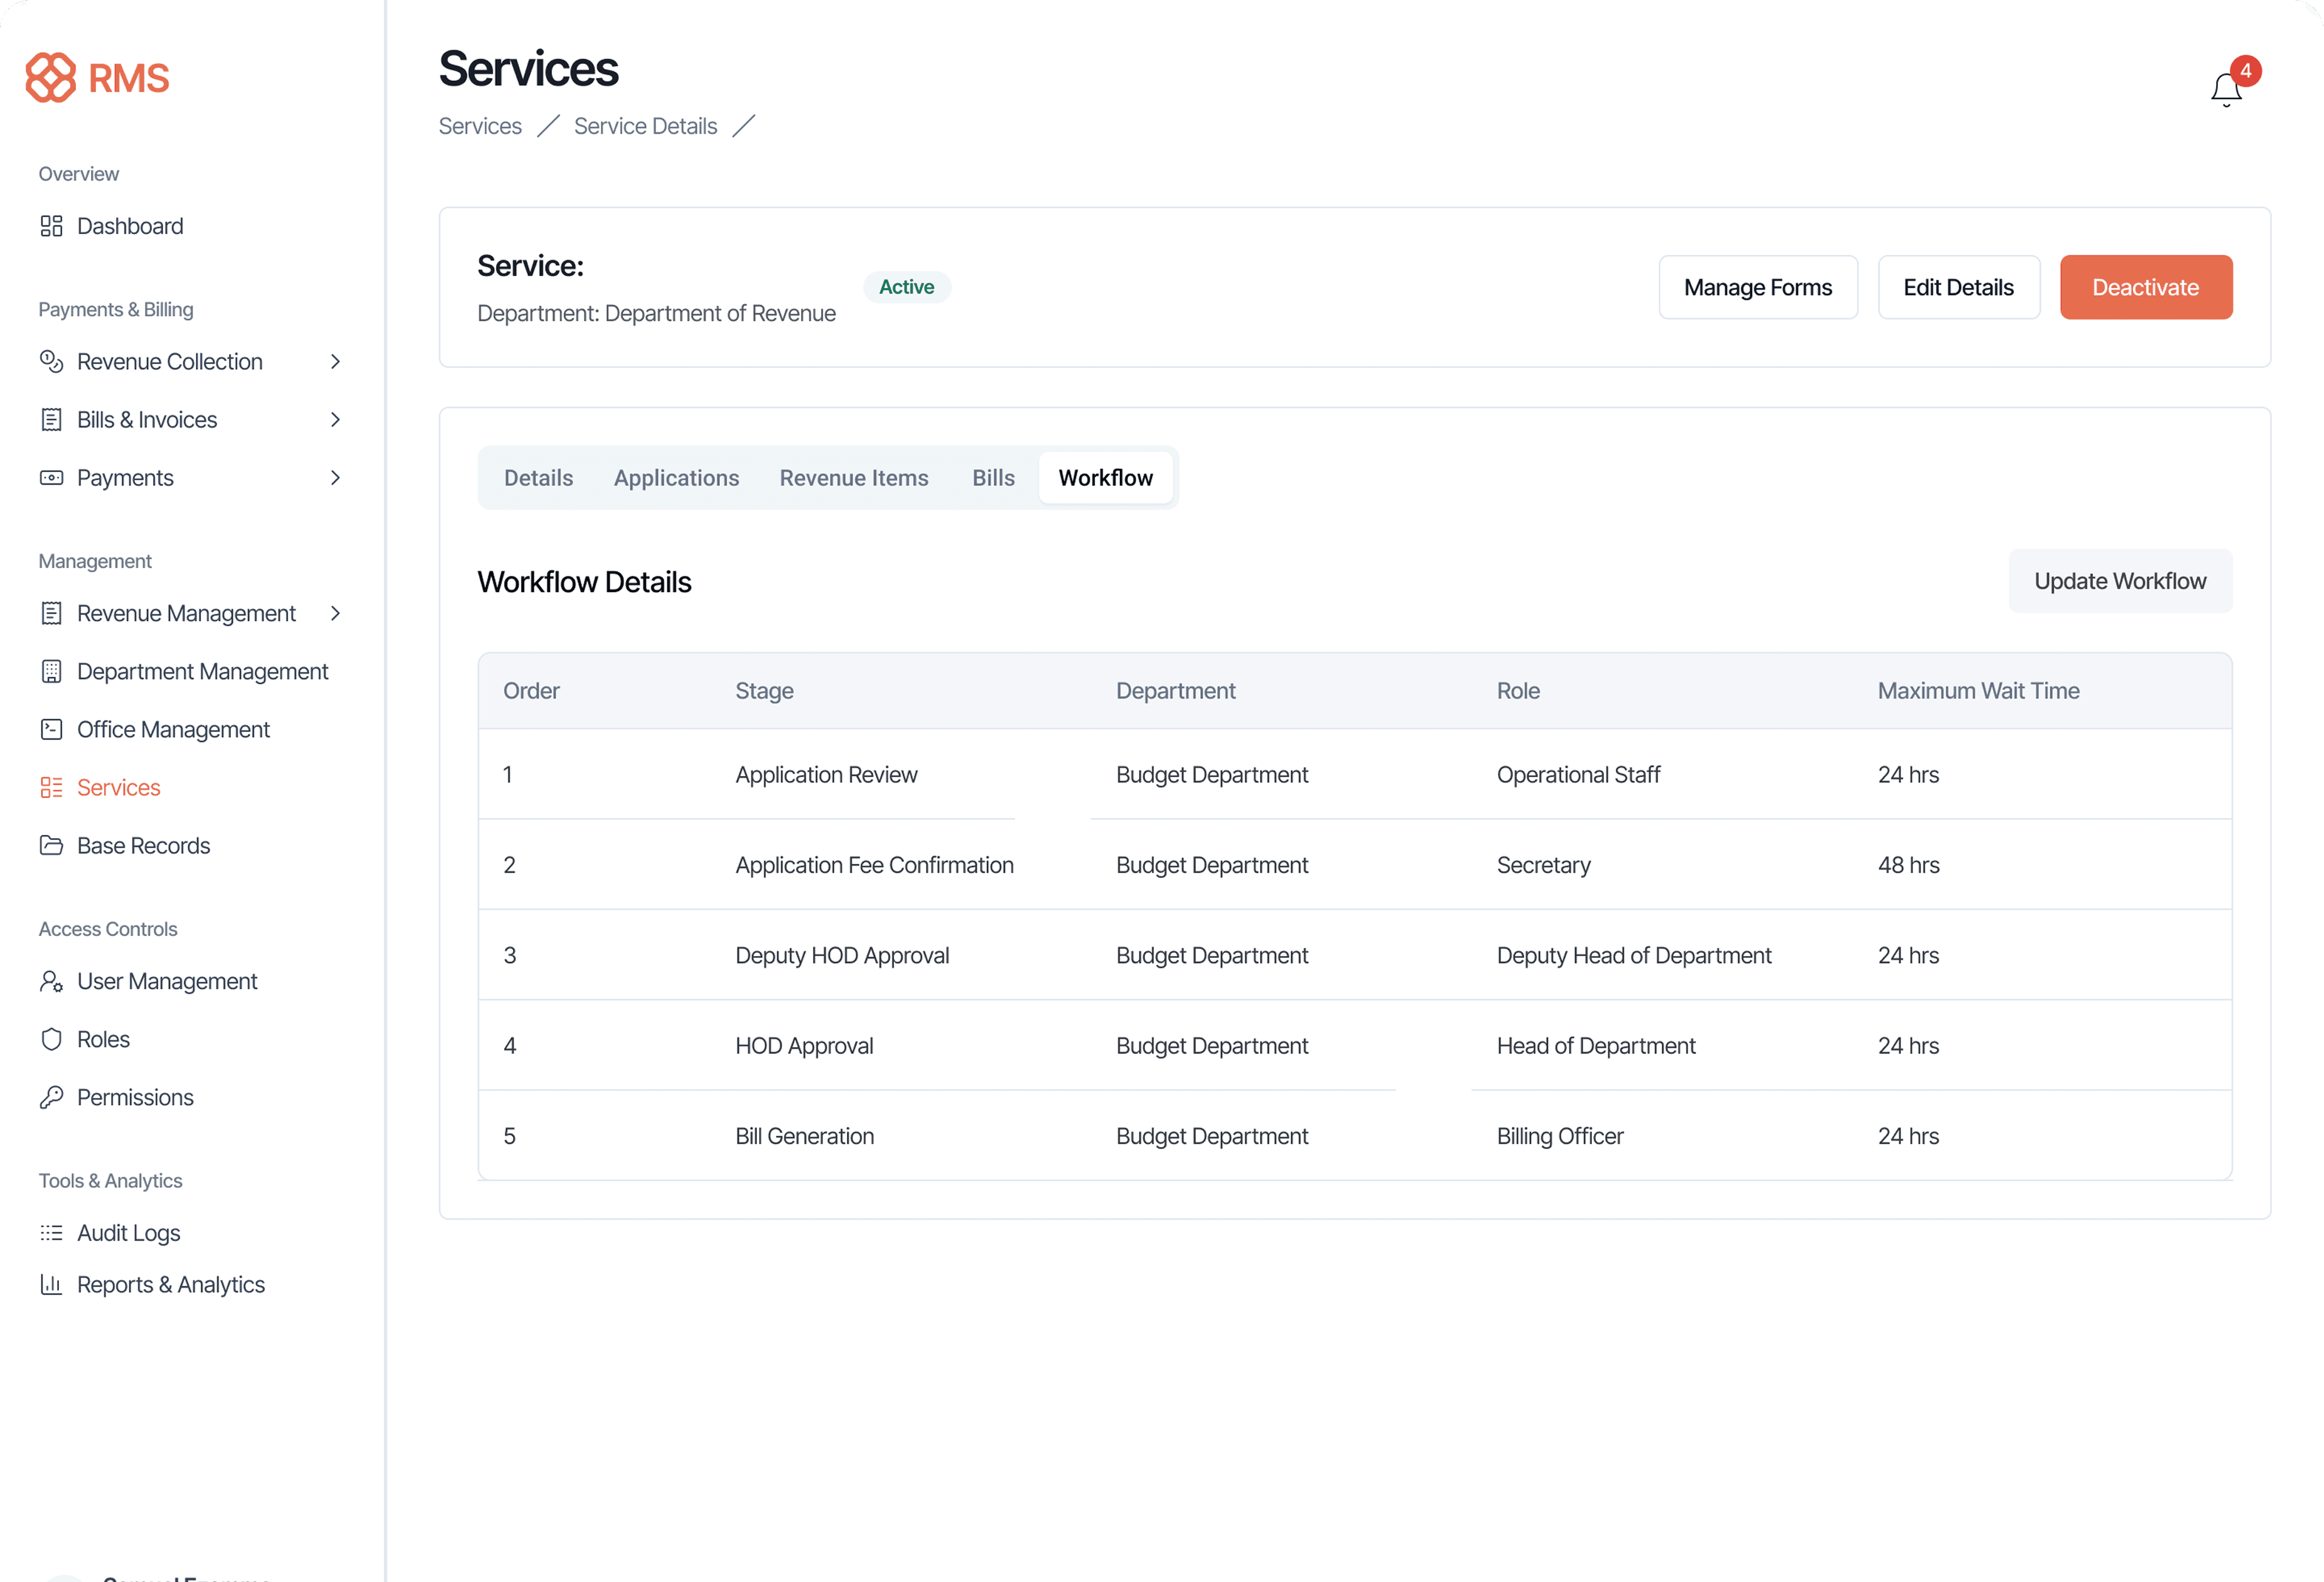Screen dimensions: 2324x1582
Task: Select the Deputy HOD Approval stage cell
Action: (842, 955)
